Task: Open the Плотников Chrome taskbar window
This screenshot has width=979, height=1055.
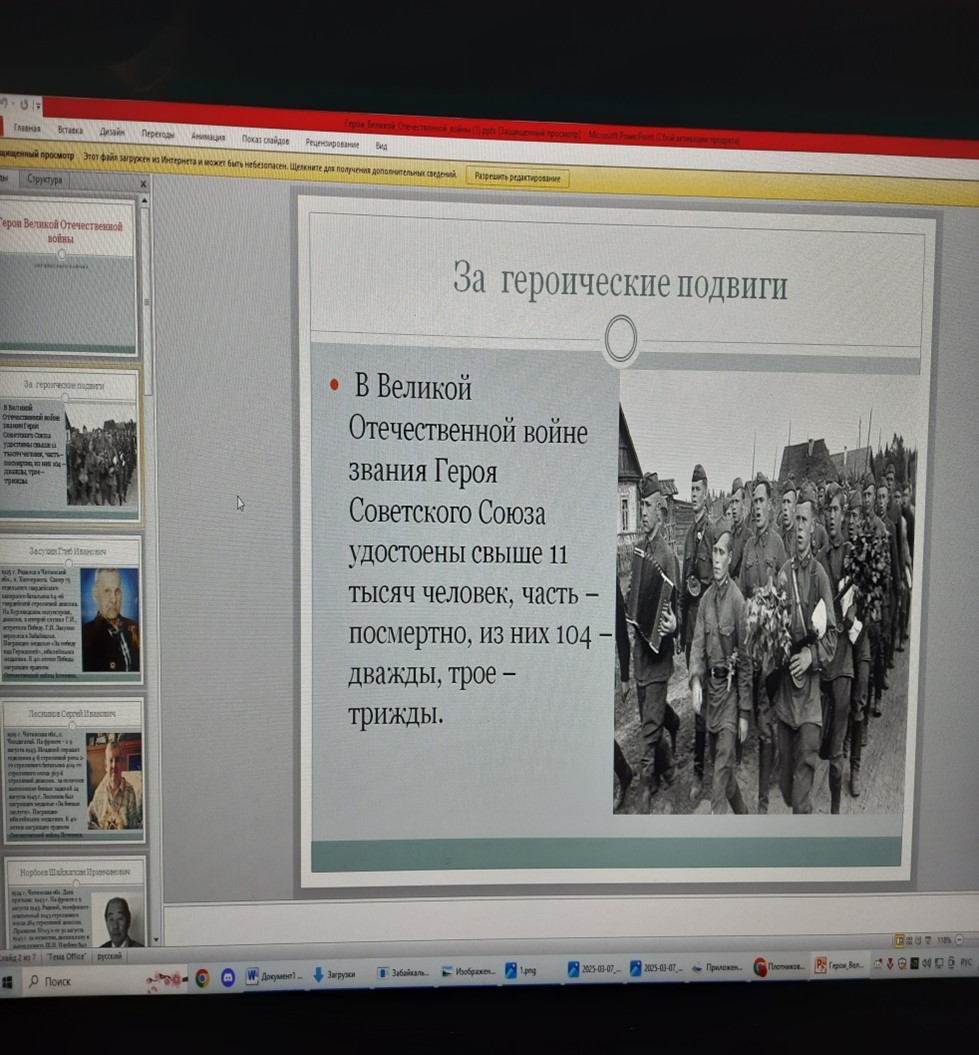Action: [x=779, y=966]
